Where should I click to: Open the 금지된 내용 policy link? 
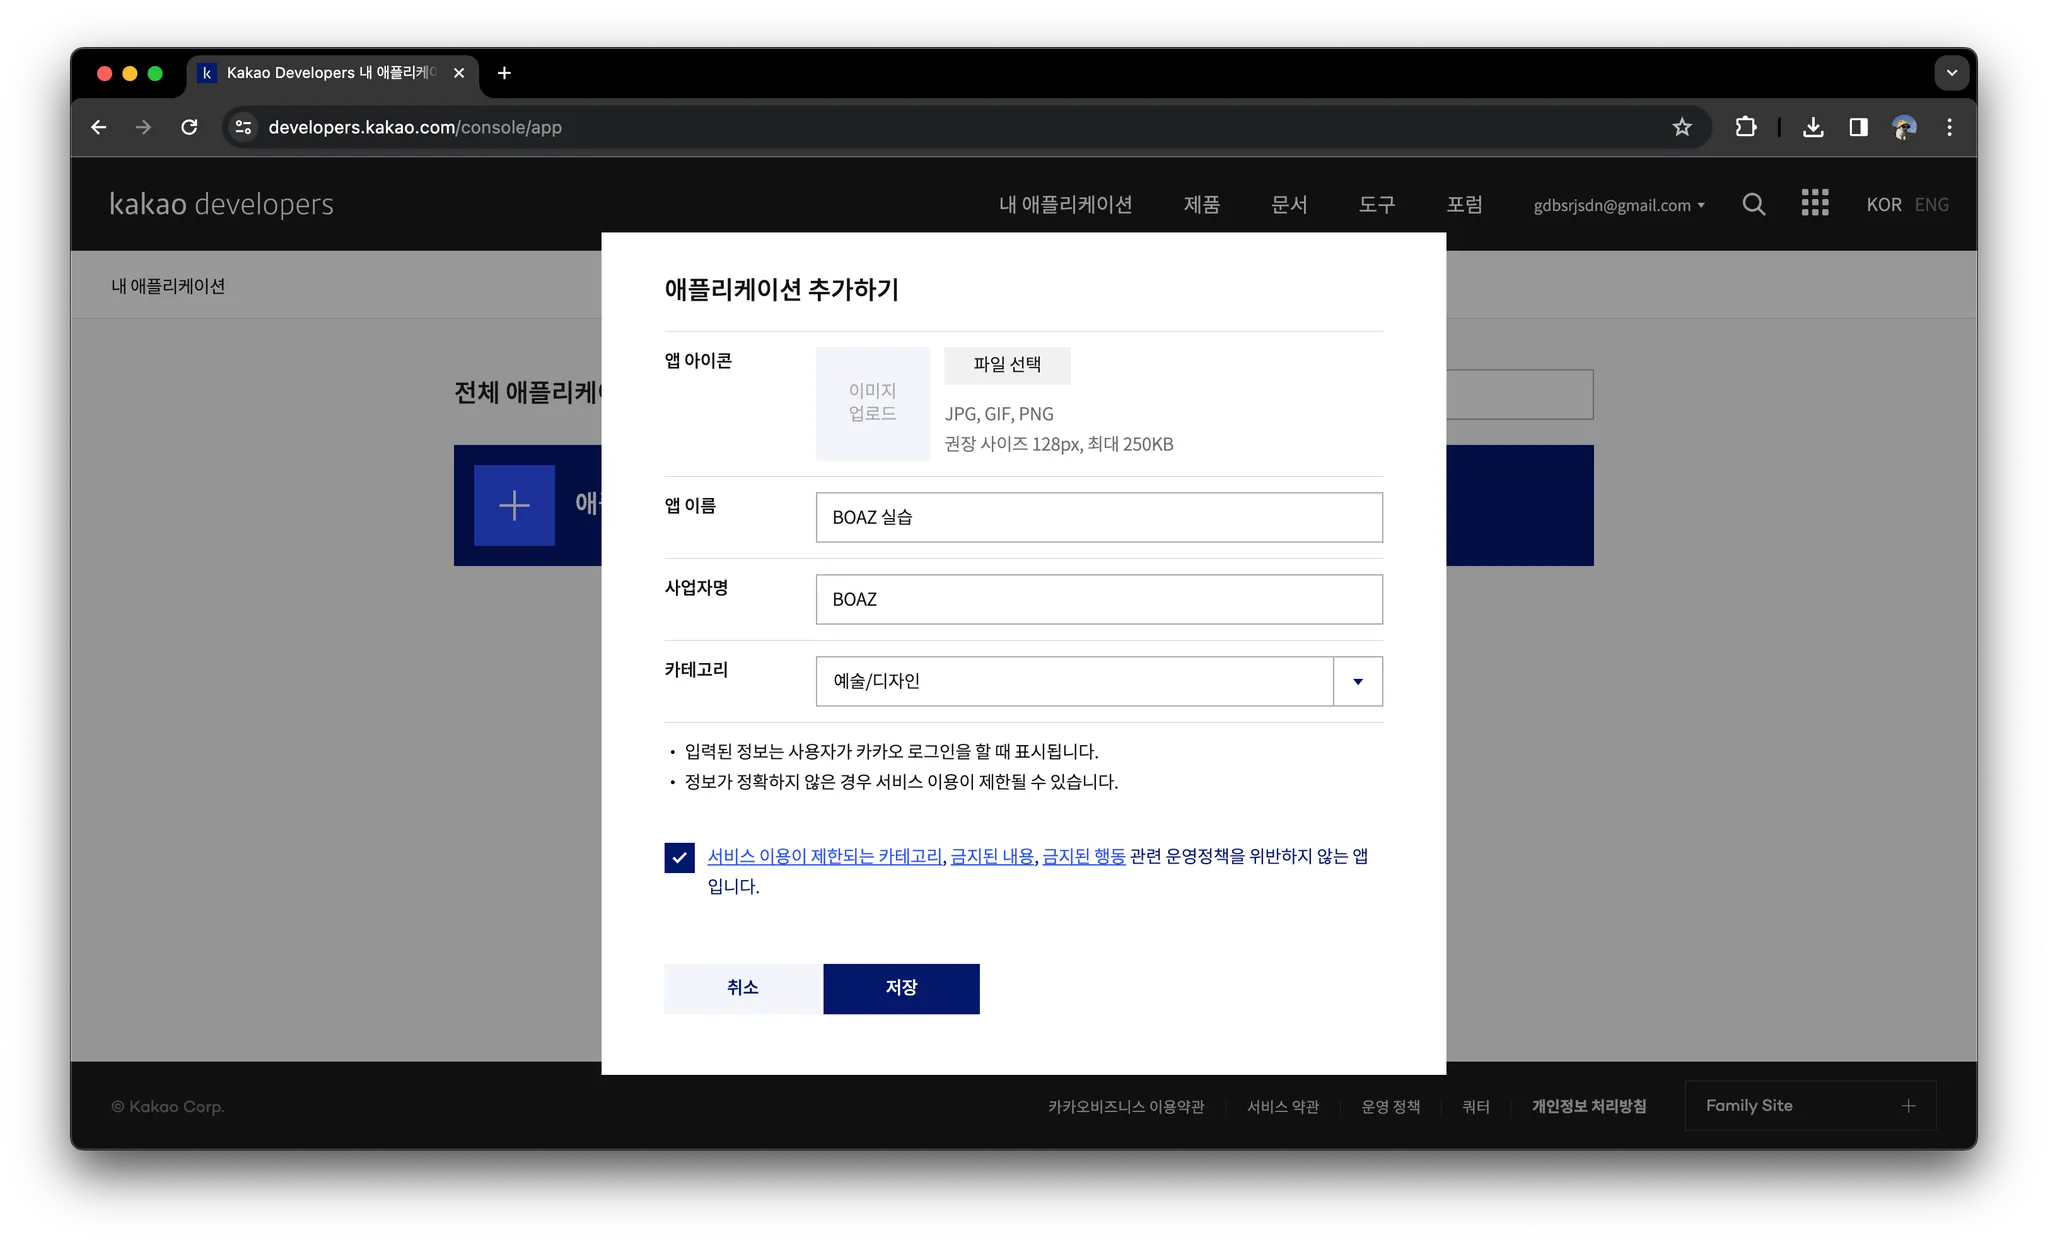coord(992,856)
